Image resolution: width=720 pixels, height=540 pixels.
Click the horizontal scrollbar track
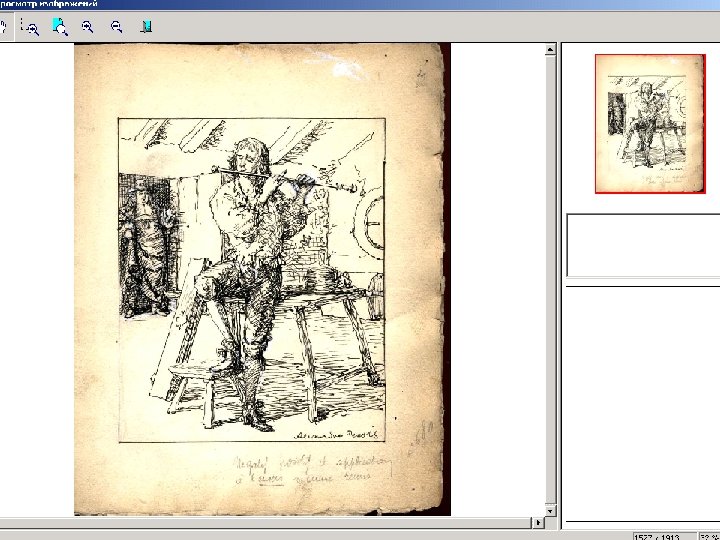tap(265, 523)
